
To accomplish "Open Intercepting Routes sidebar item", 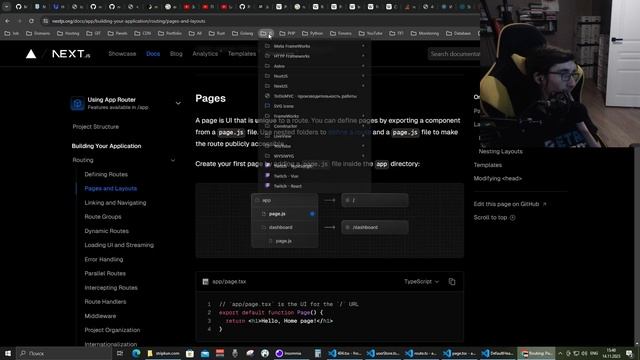I will [111, 288].
